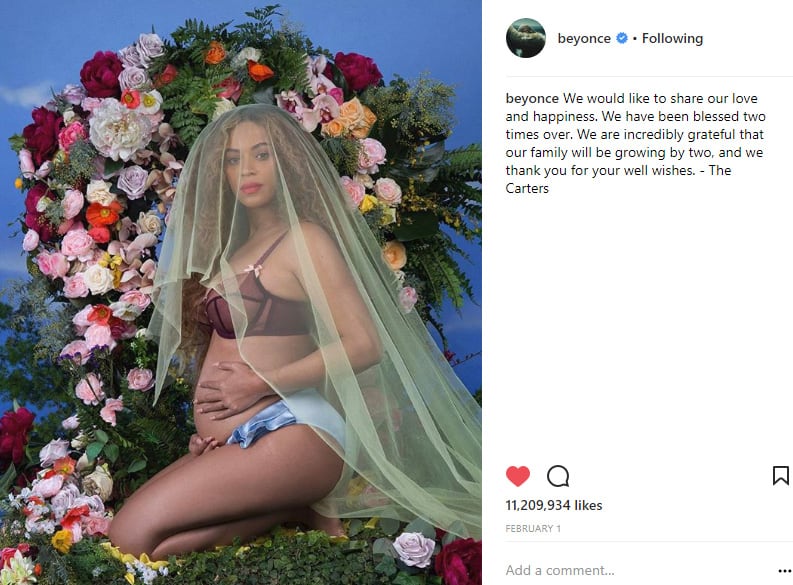
Task: Open comments via the speech bubble icon
Action: pos(558,476)
